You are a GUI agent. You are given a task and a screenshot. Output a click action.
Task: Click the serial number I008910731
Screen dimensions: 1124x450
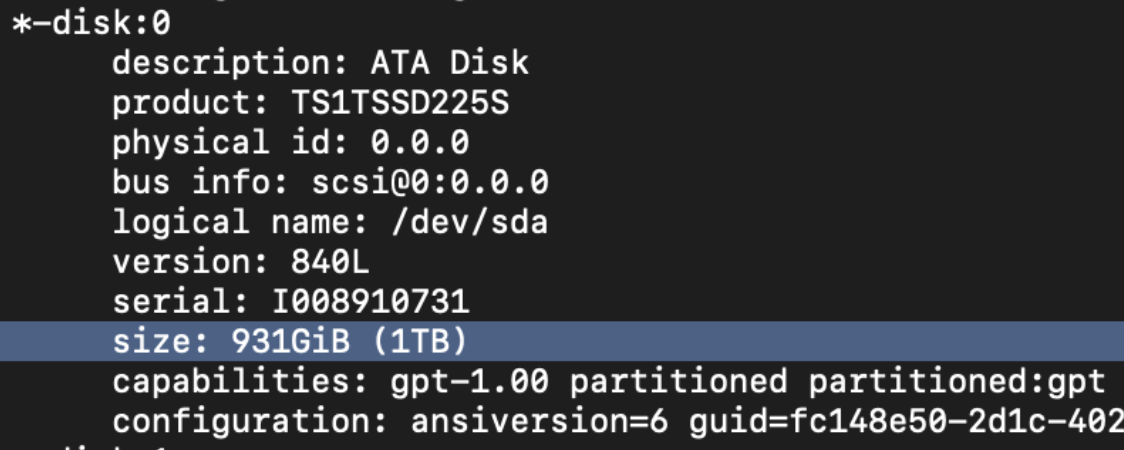[369, 301]
